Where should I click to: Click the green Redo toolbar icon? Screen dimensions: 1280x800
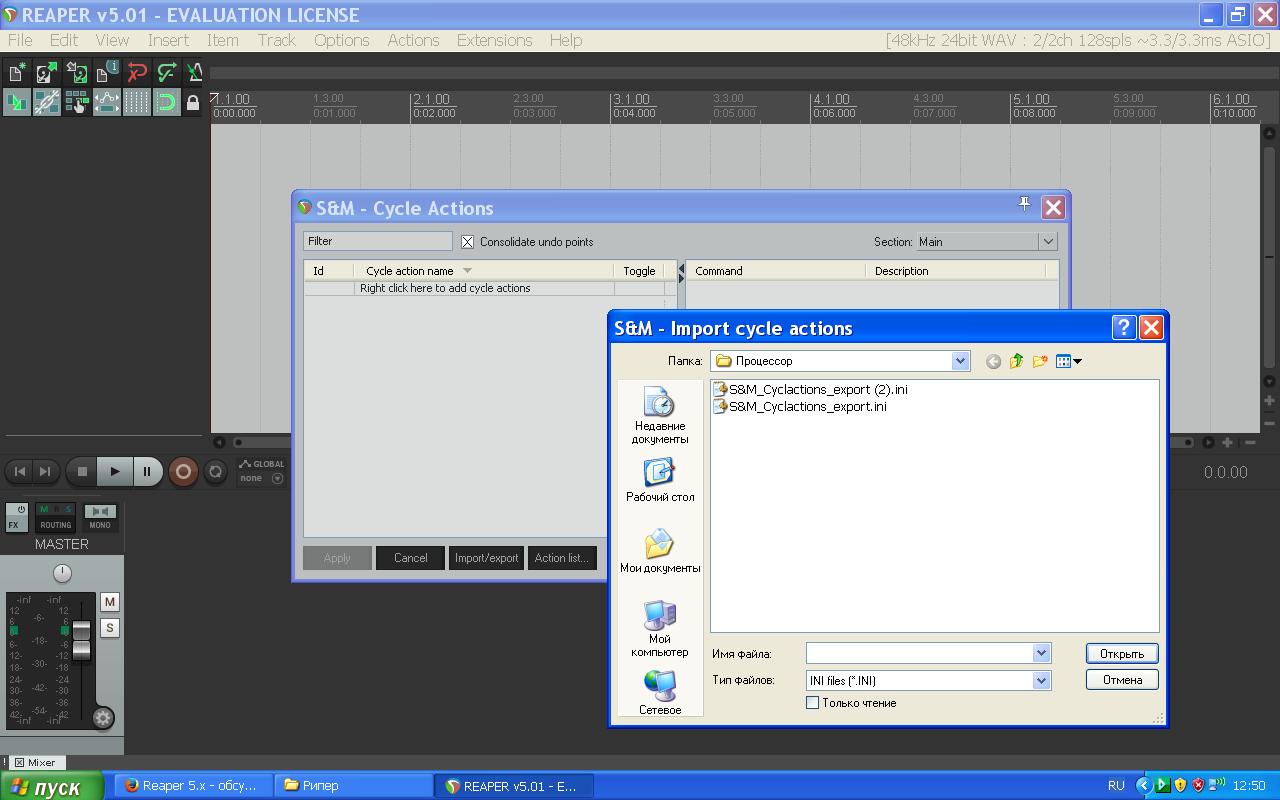click(167, 72)
